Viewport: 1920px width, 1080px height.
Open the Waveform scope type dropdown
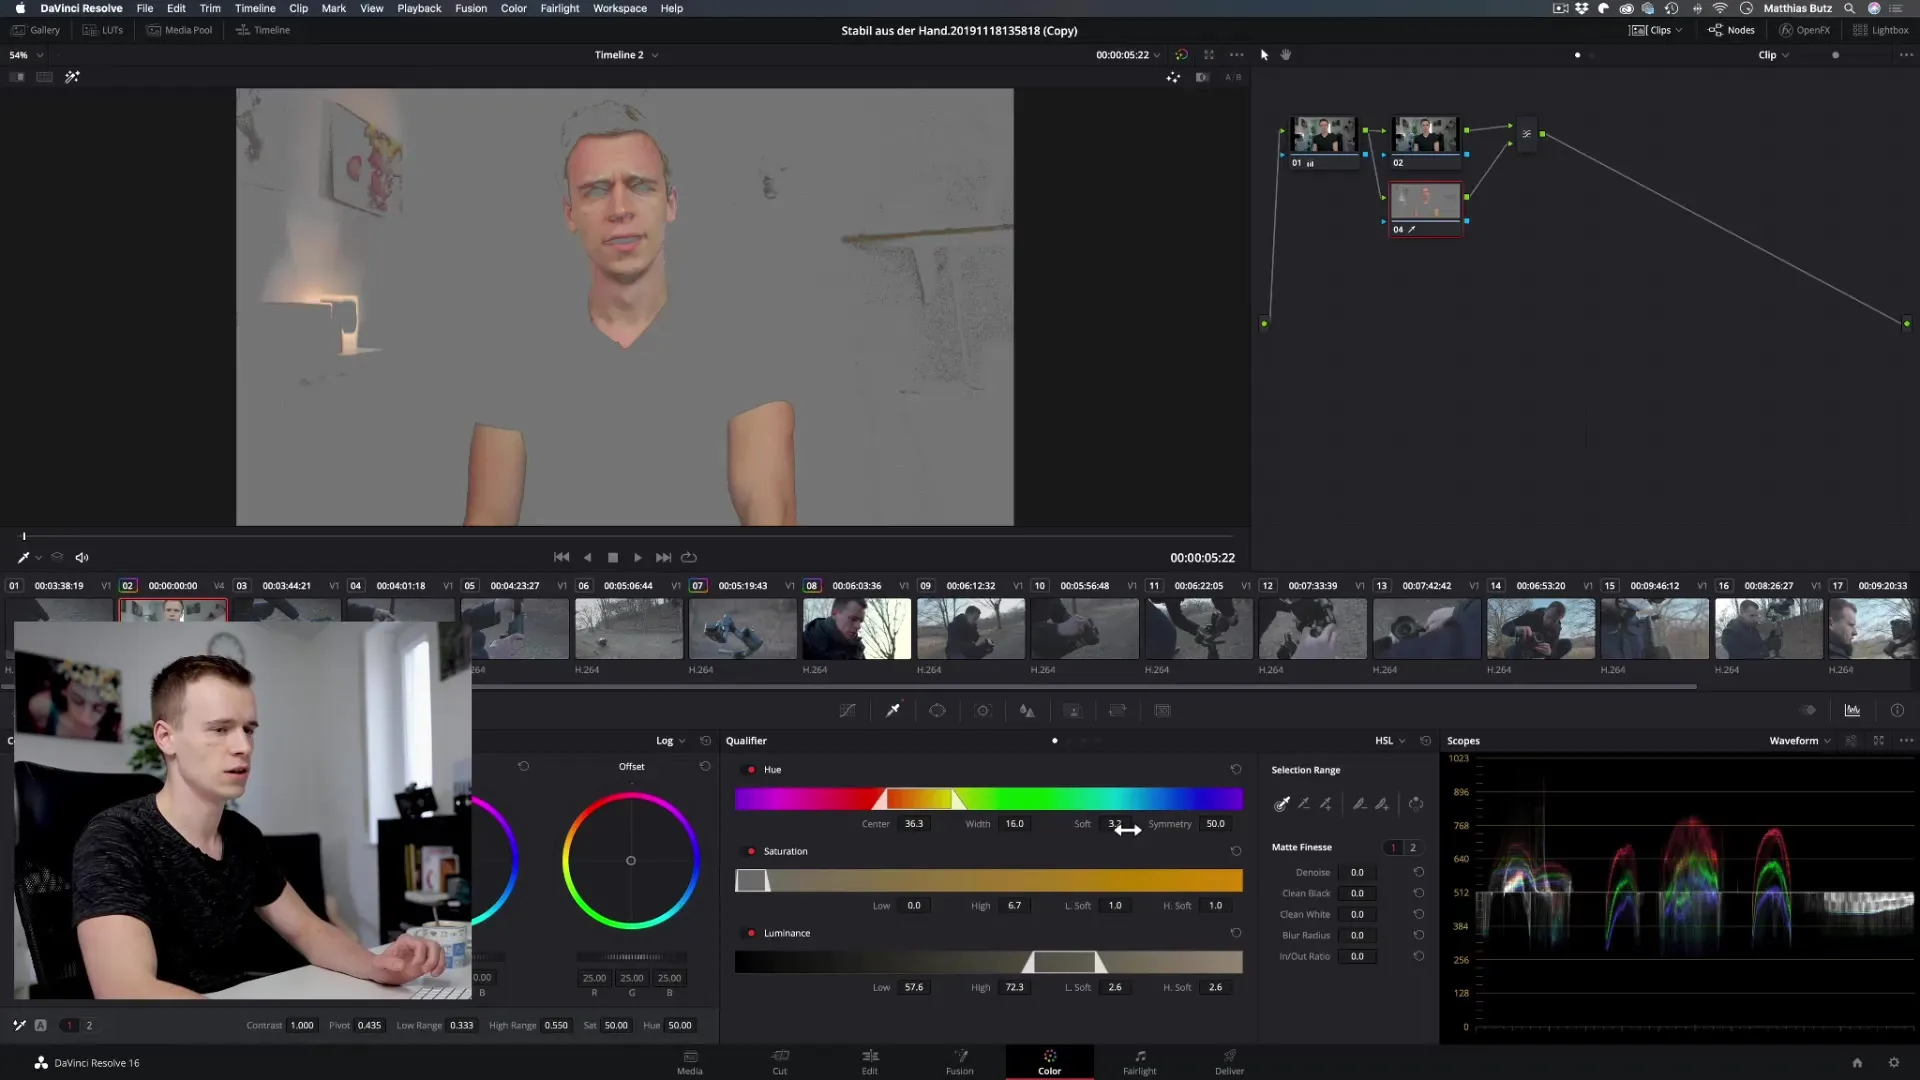1799,741
